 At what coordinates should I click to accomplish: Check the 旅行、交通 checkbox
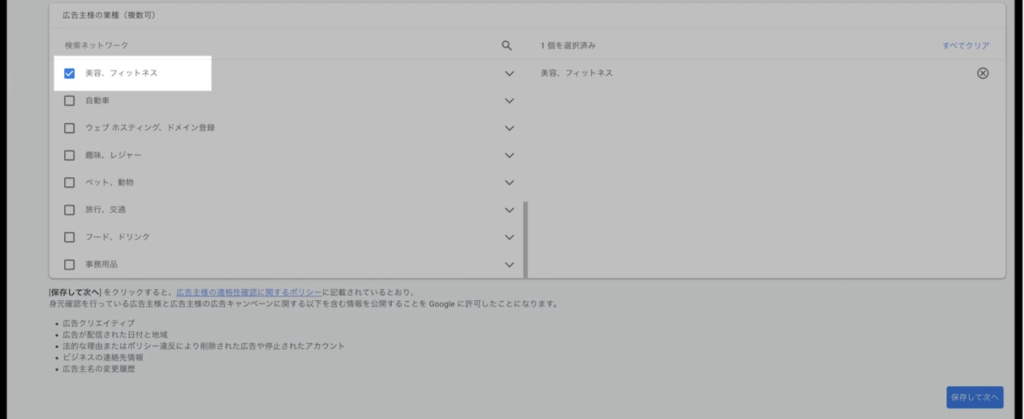[70, 210]
